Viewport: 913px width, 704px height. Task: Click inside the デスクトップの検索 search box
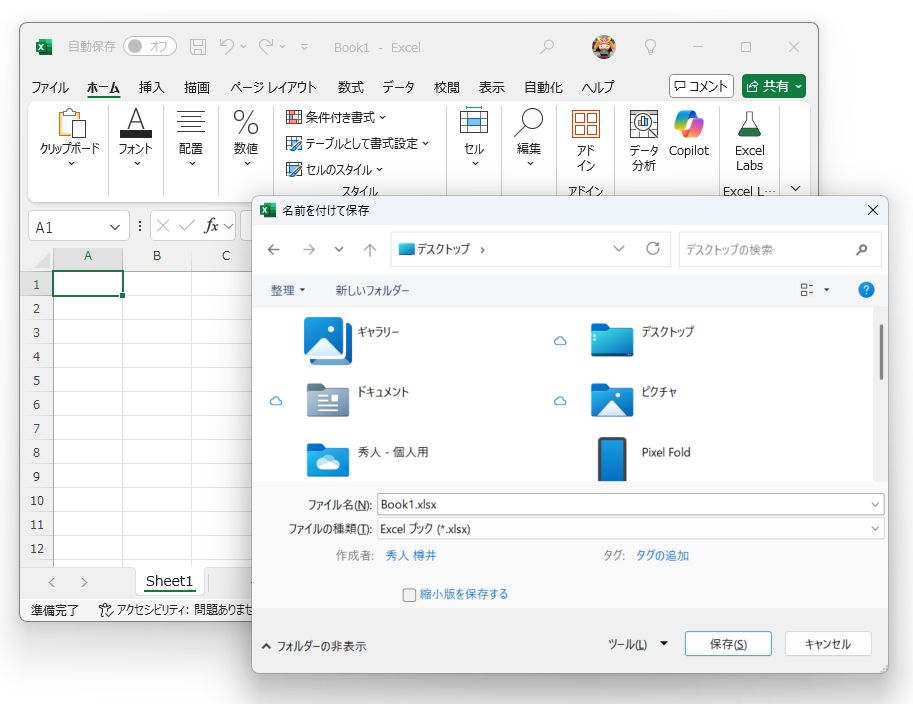click(770, 249)
